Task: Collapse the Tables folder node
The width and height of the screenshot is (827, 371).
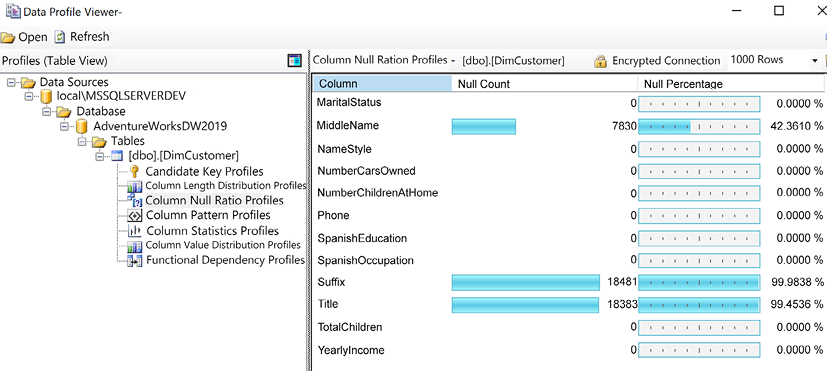Action: [x=82, y=141]
